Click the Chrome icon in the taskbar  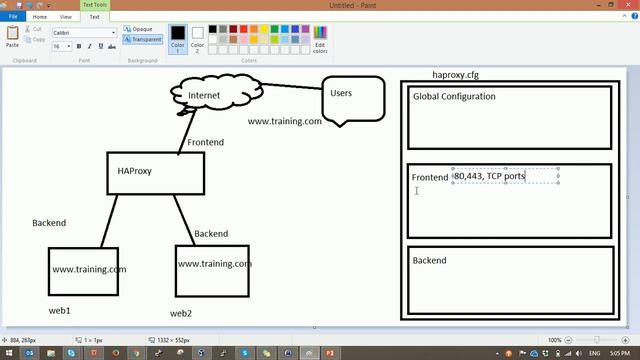(x=137, y=353)
